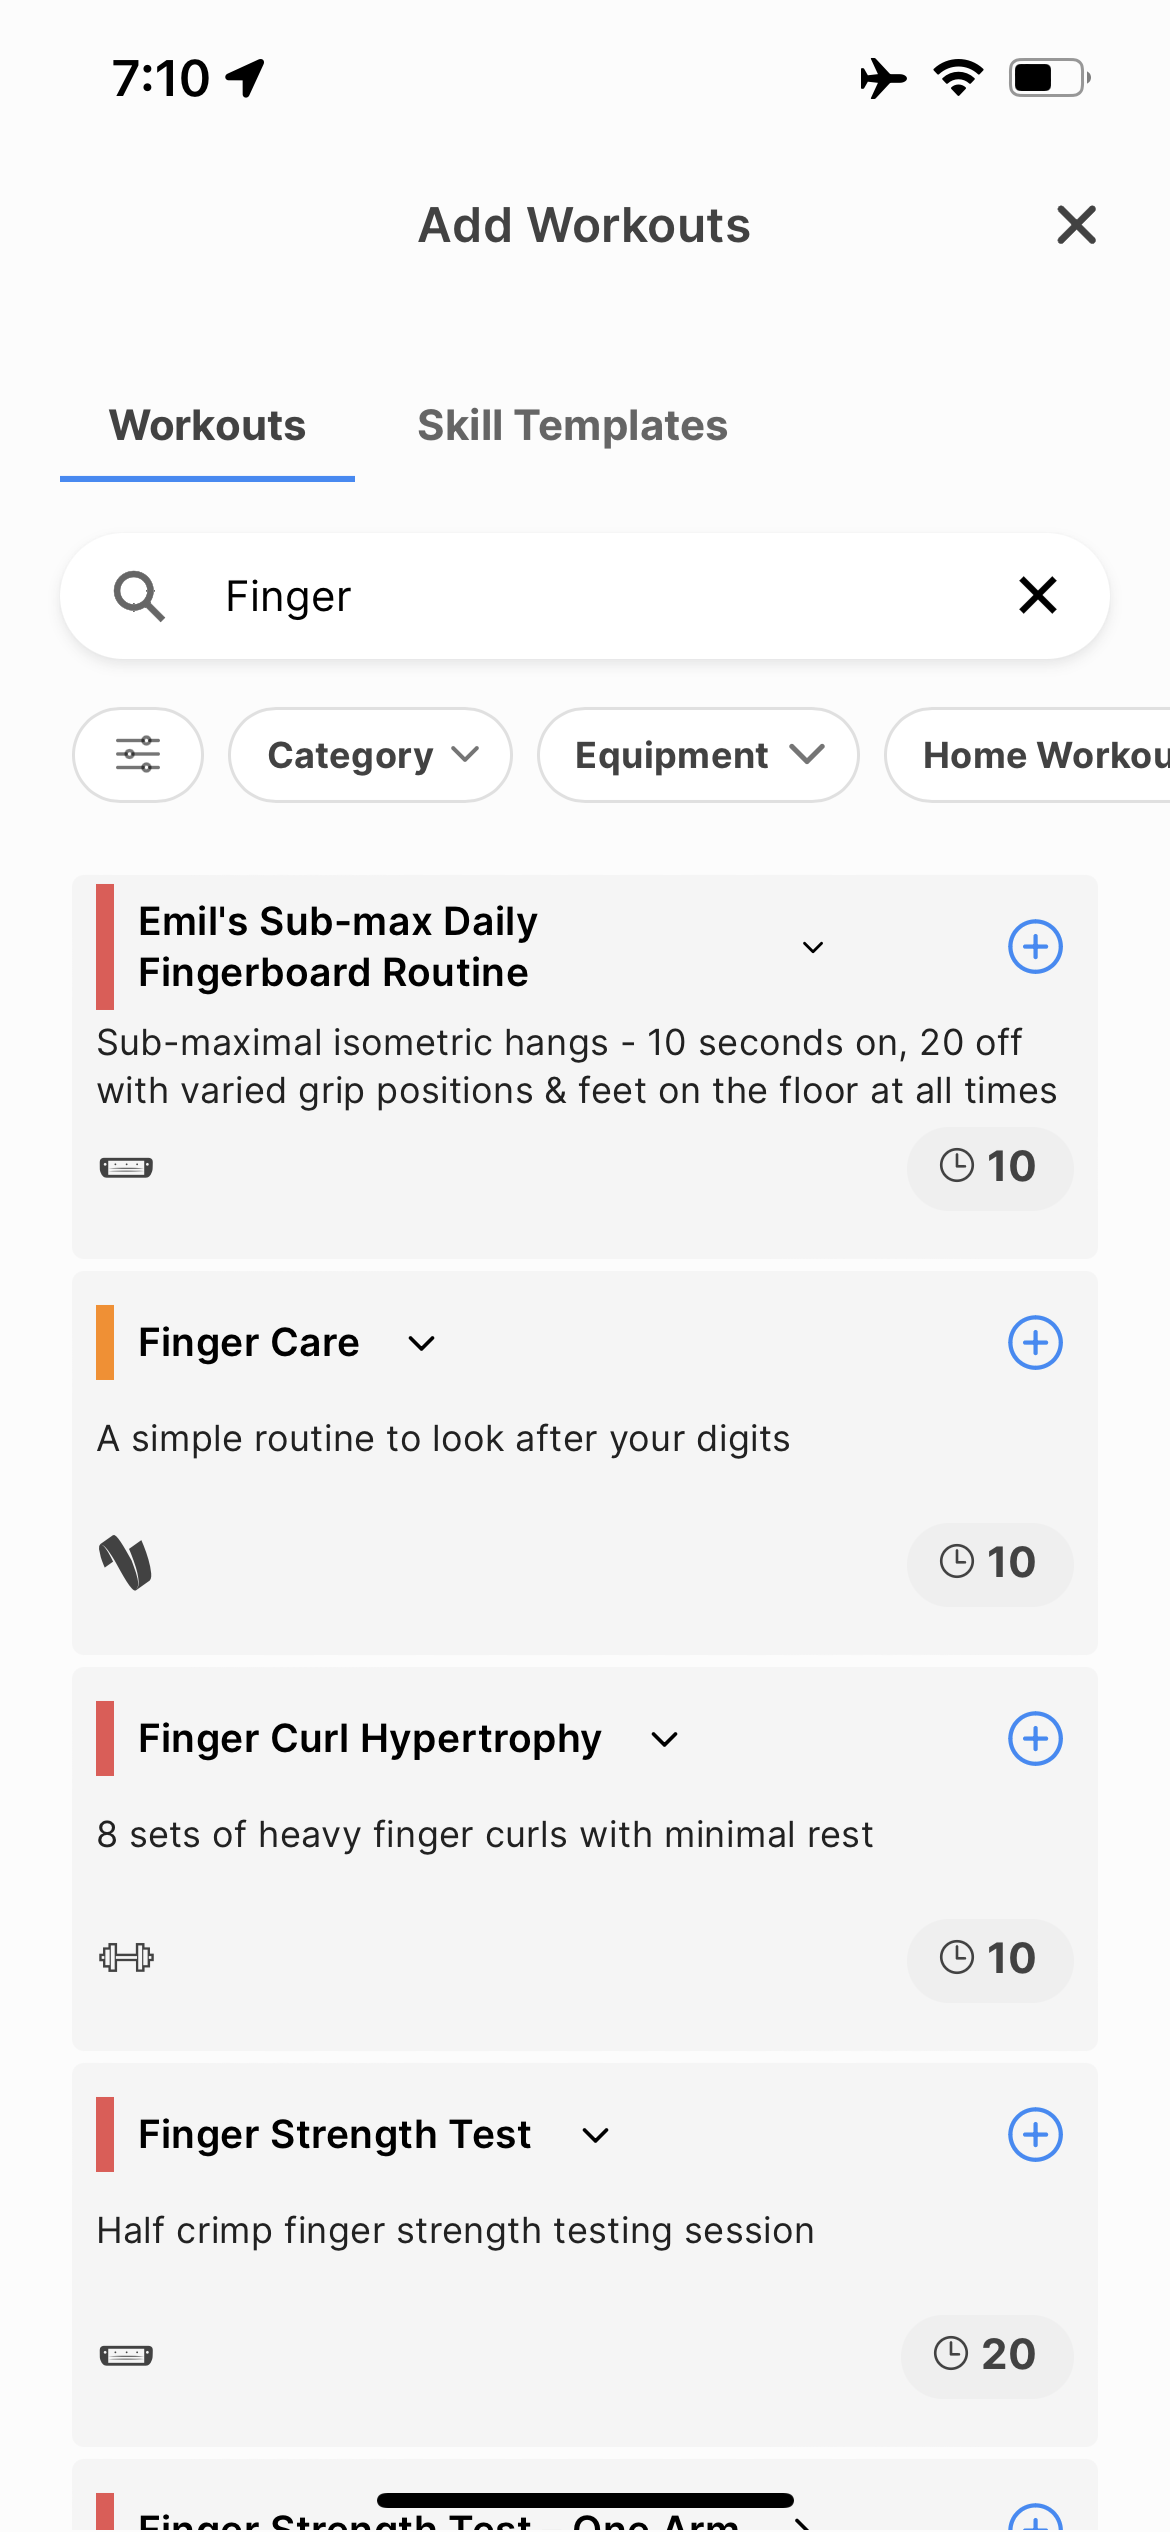The image size is (1170, 2532).
Task: Click the search magnifier icon
Action: [139, 596]
